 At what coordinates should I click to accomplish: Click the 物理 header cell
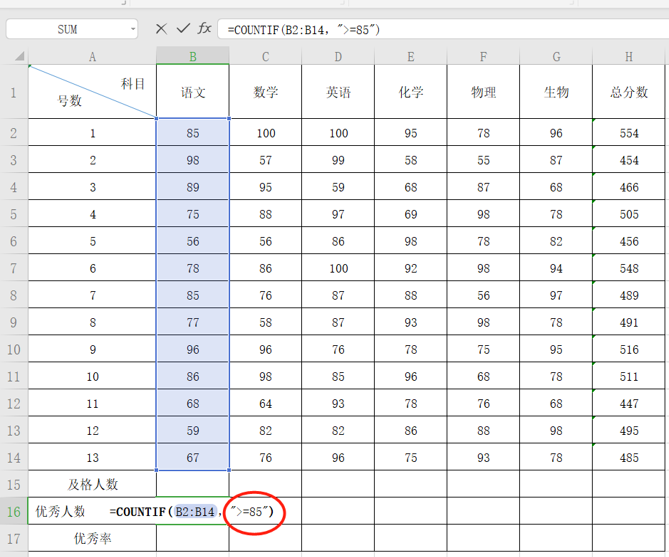483,92
